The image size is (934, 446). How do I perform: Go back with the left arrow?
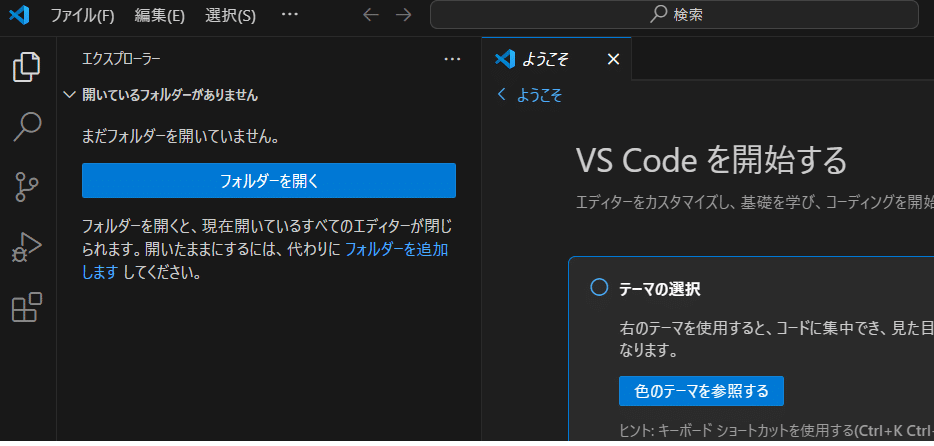[x=371, y=15]
